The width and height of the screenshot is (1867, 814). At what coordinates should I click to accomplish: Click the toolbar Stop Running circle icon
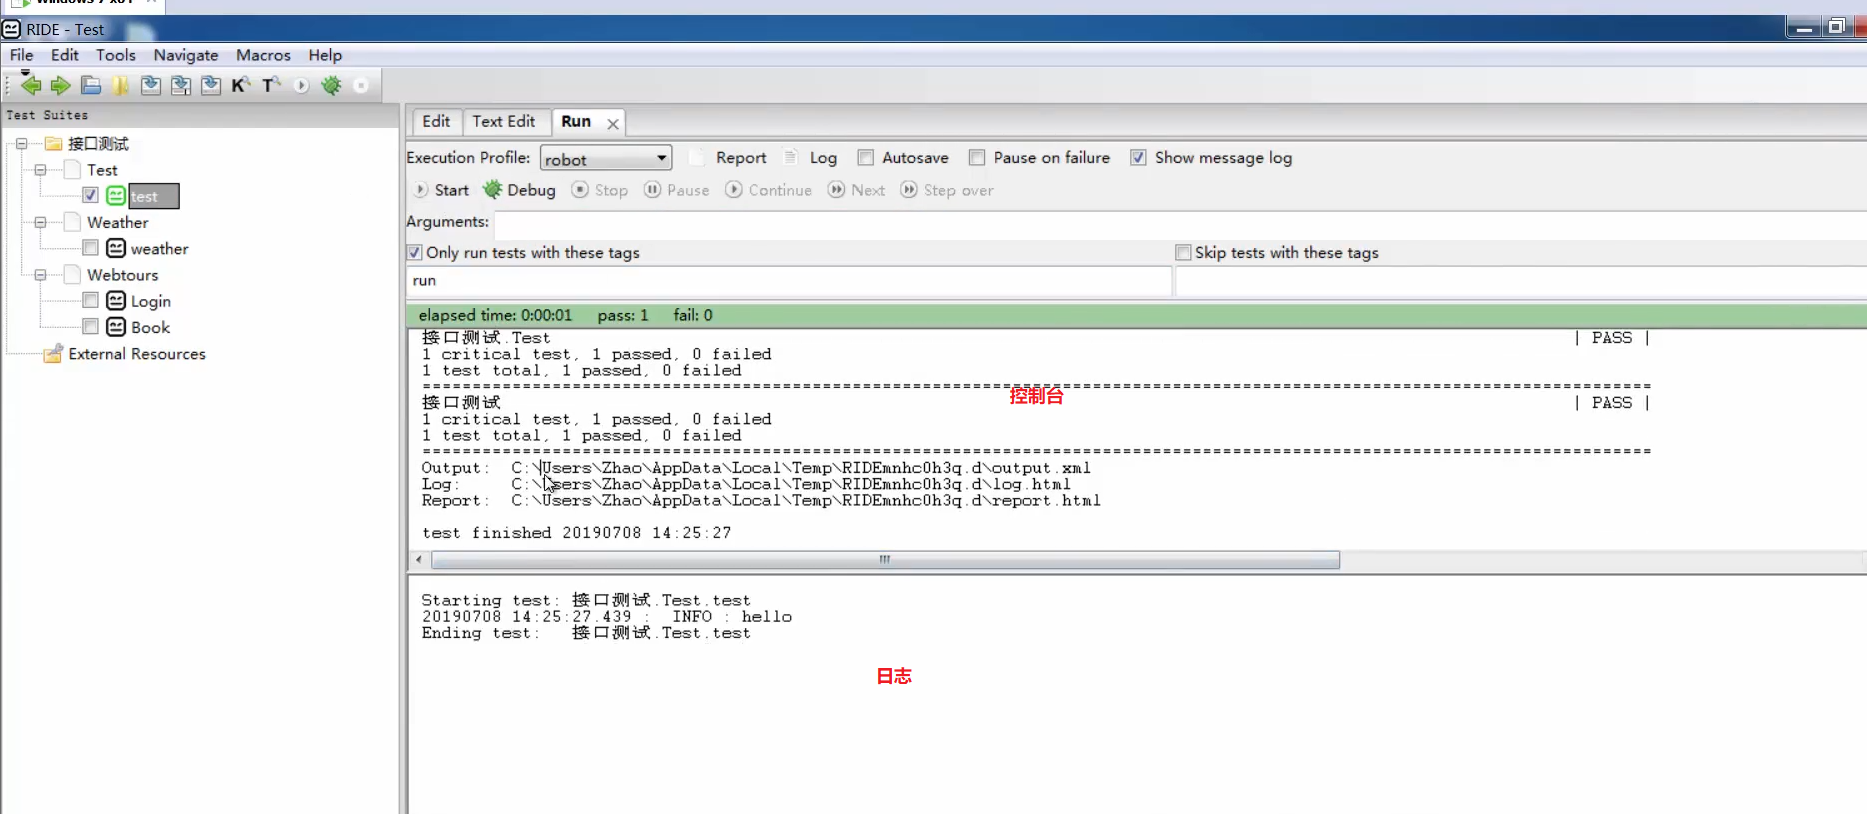361,85
